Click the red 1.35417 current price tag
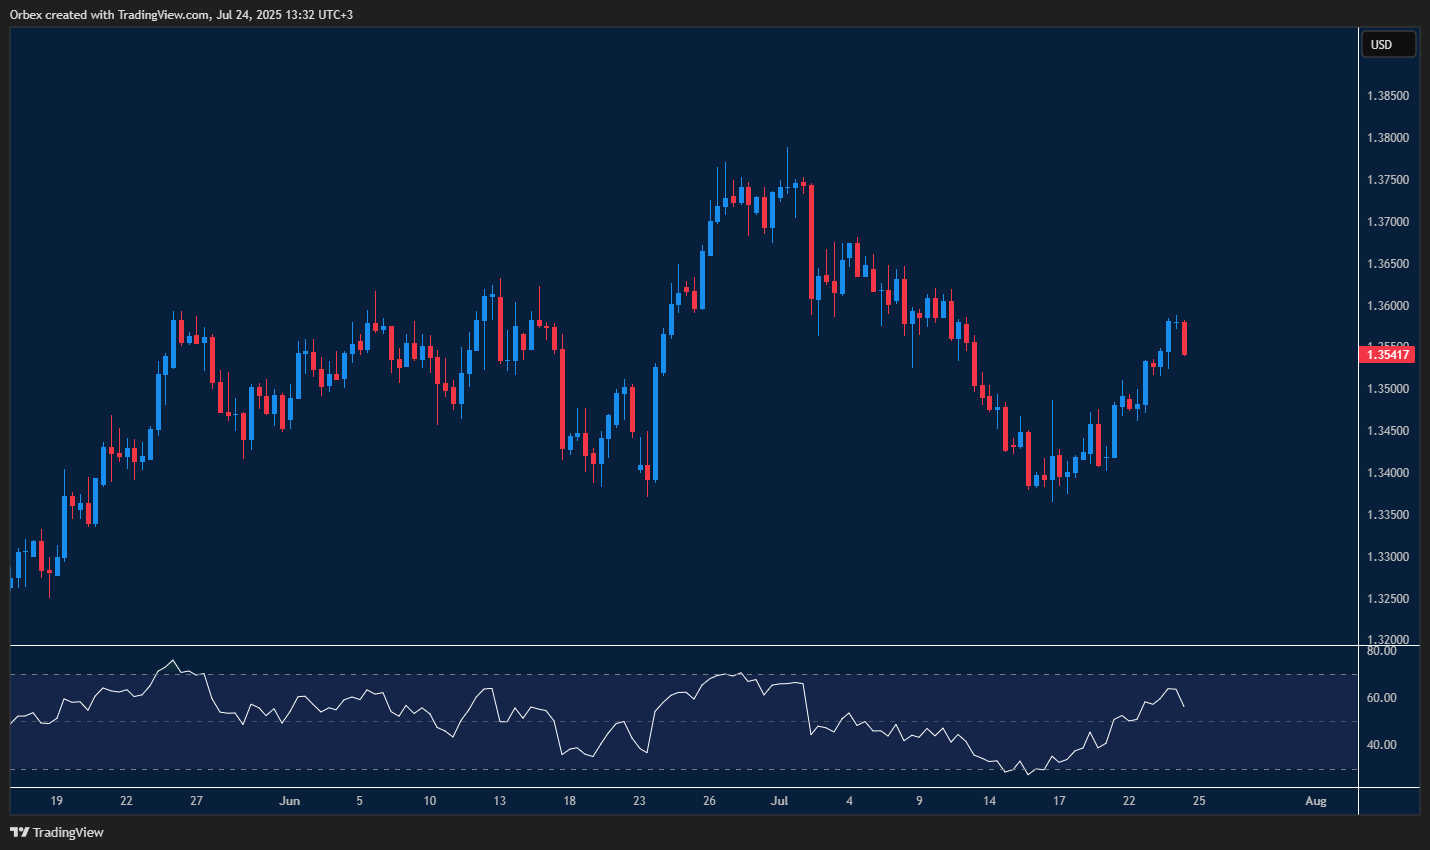The height and width of the screenshot is (850, 1430). click(x=1388, y=354)
